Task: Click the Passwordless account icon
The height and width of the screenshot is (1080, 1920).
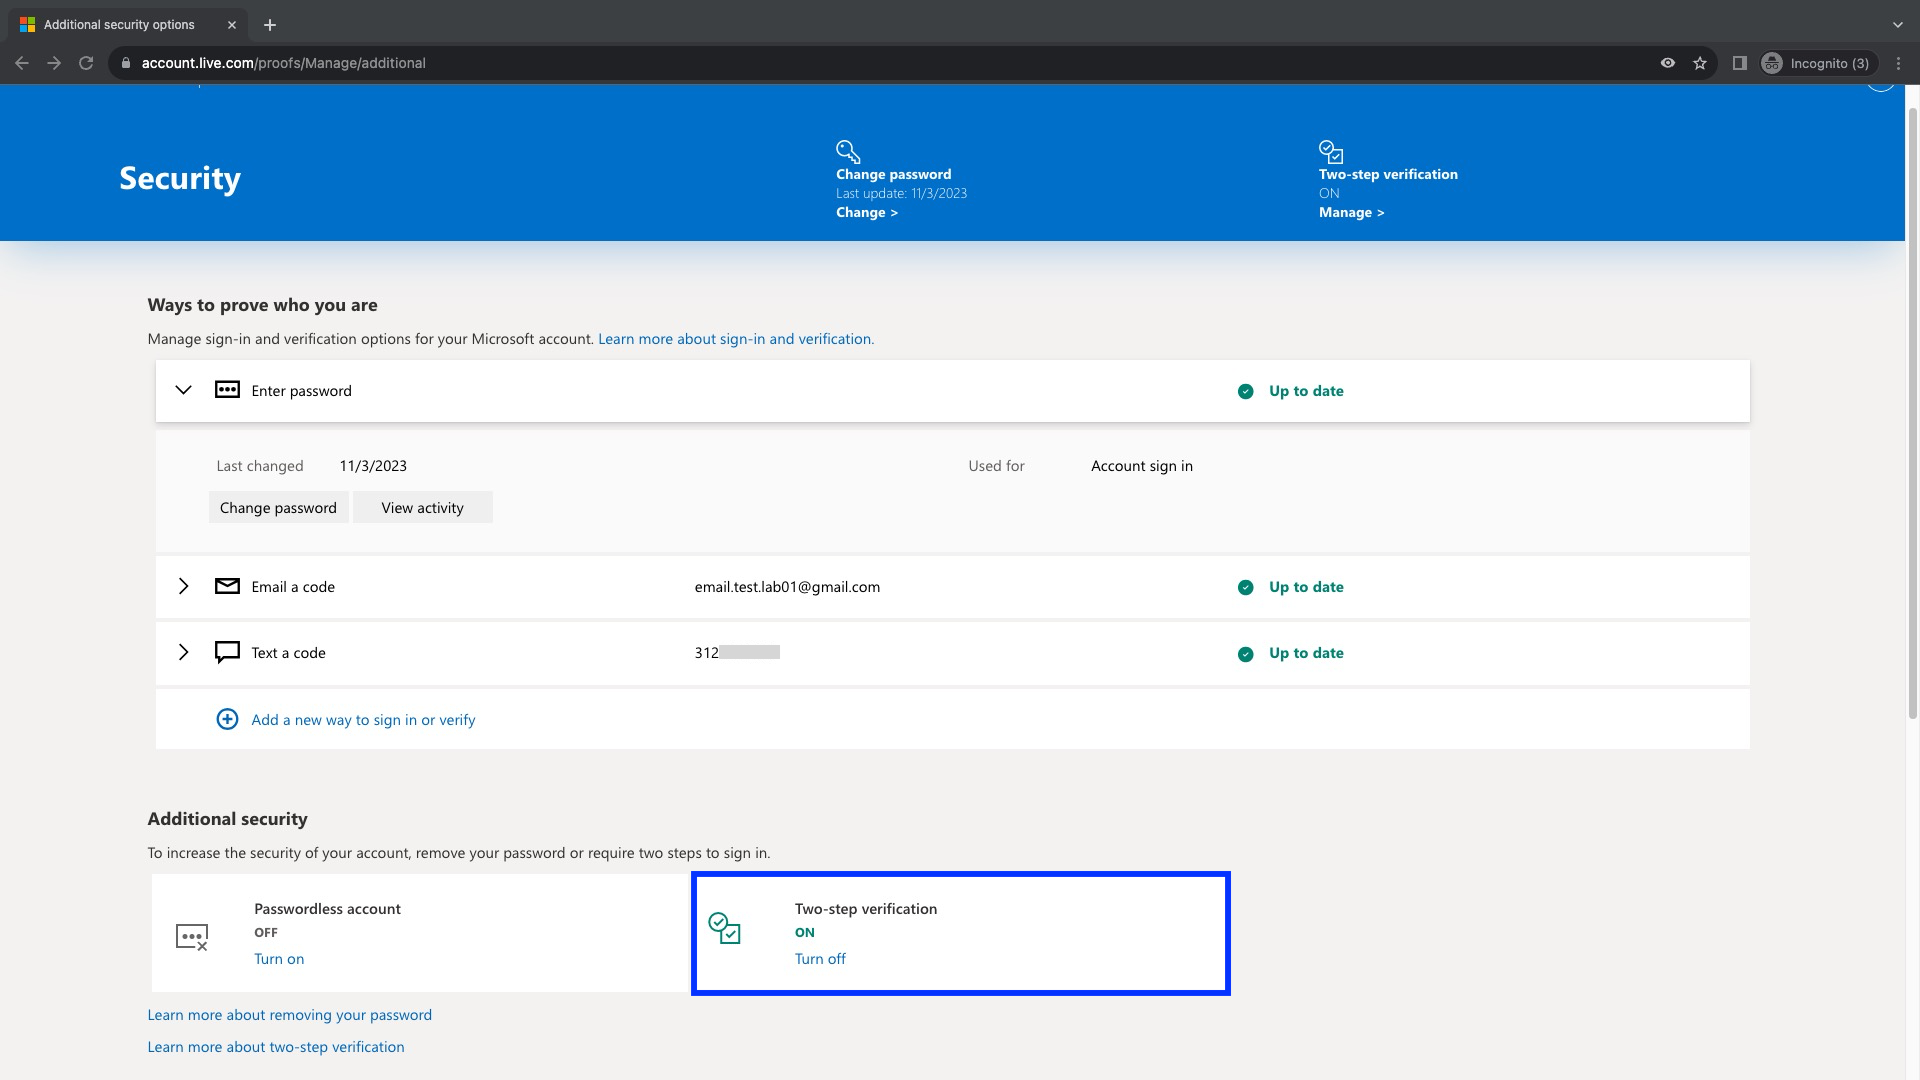Action: coord(192,937)
